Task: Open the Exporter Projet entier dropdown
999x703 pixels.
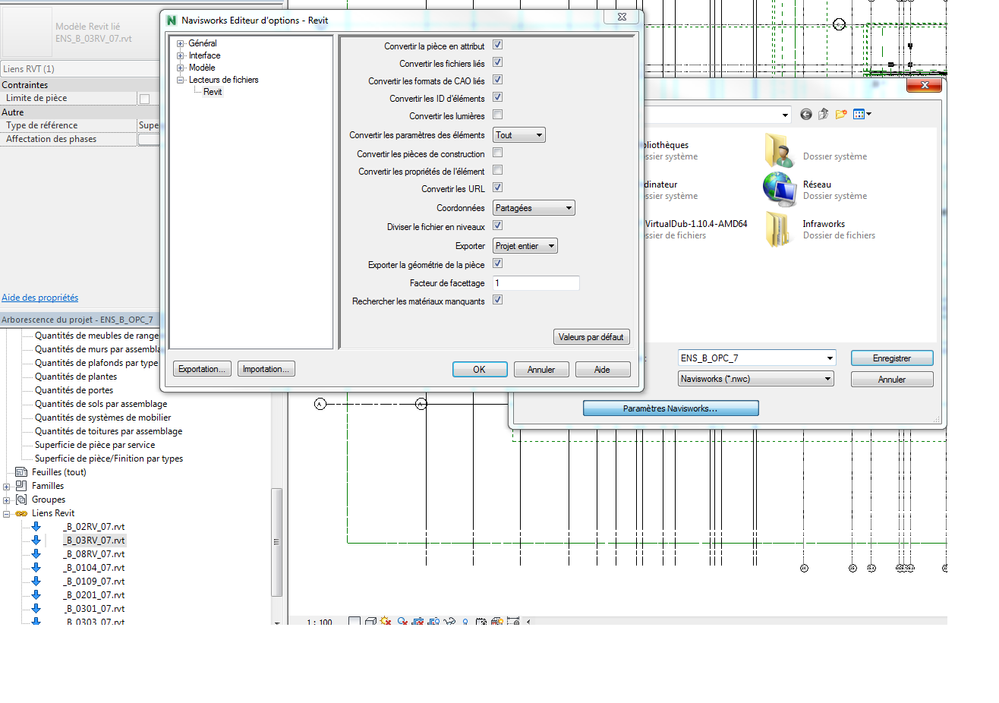Action: tap(525, 246)
